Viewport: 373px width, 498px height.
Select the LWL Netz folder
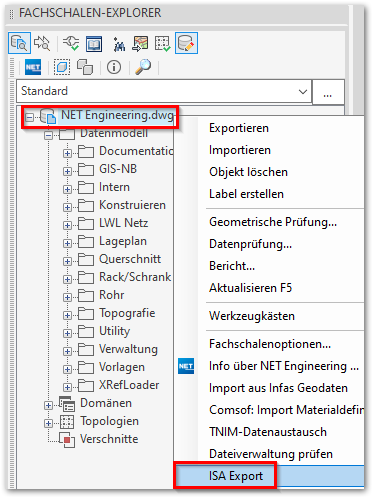pyautogui.click(x=123, y=223)
